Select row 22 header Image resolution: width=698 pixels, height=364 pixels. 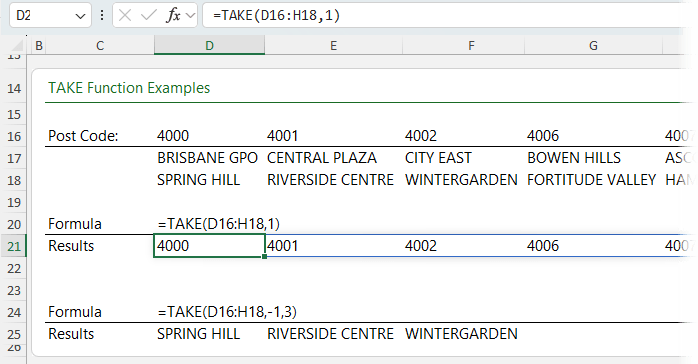(x=14, y=268)
